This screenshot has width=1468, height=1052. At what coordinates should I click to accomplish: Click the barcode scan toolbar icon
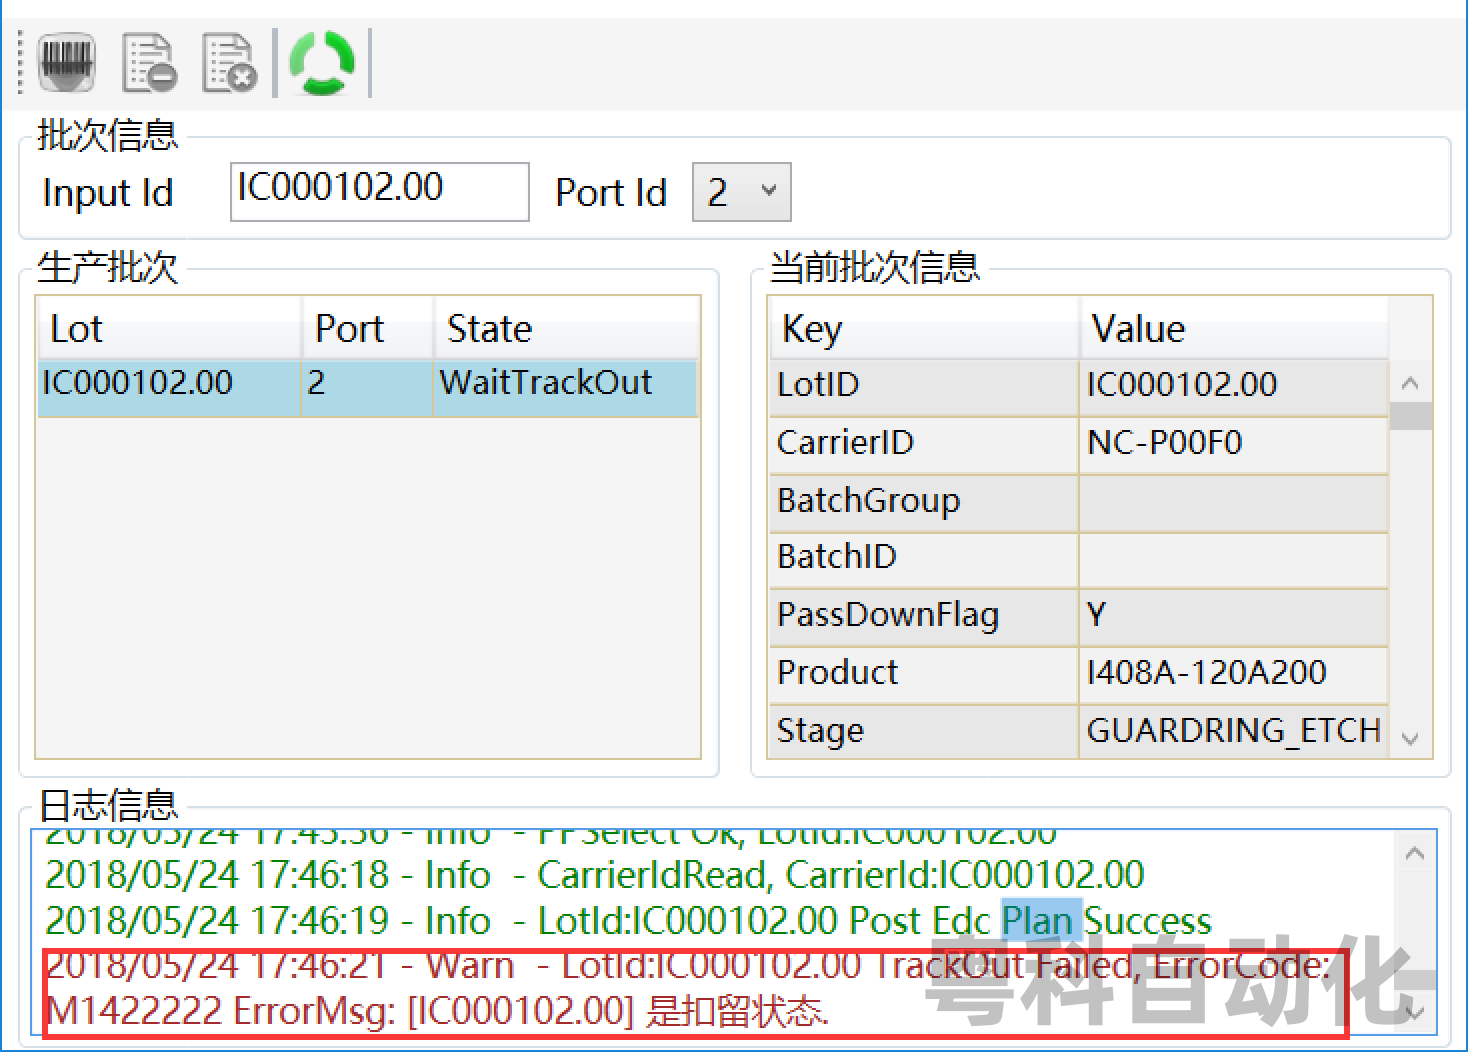point(67,63)
